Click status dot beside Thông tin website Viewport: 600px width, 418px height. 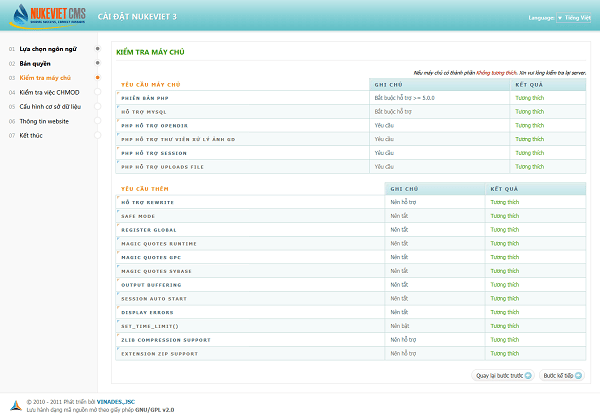97,120
